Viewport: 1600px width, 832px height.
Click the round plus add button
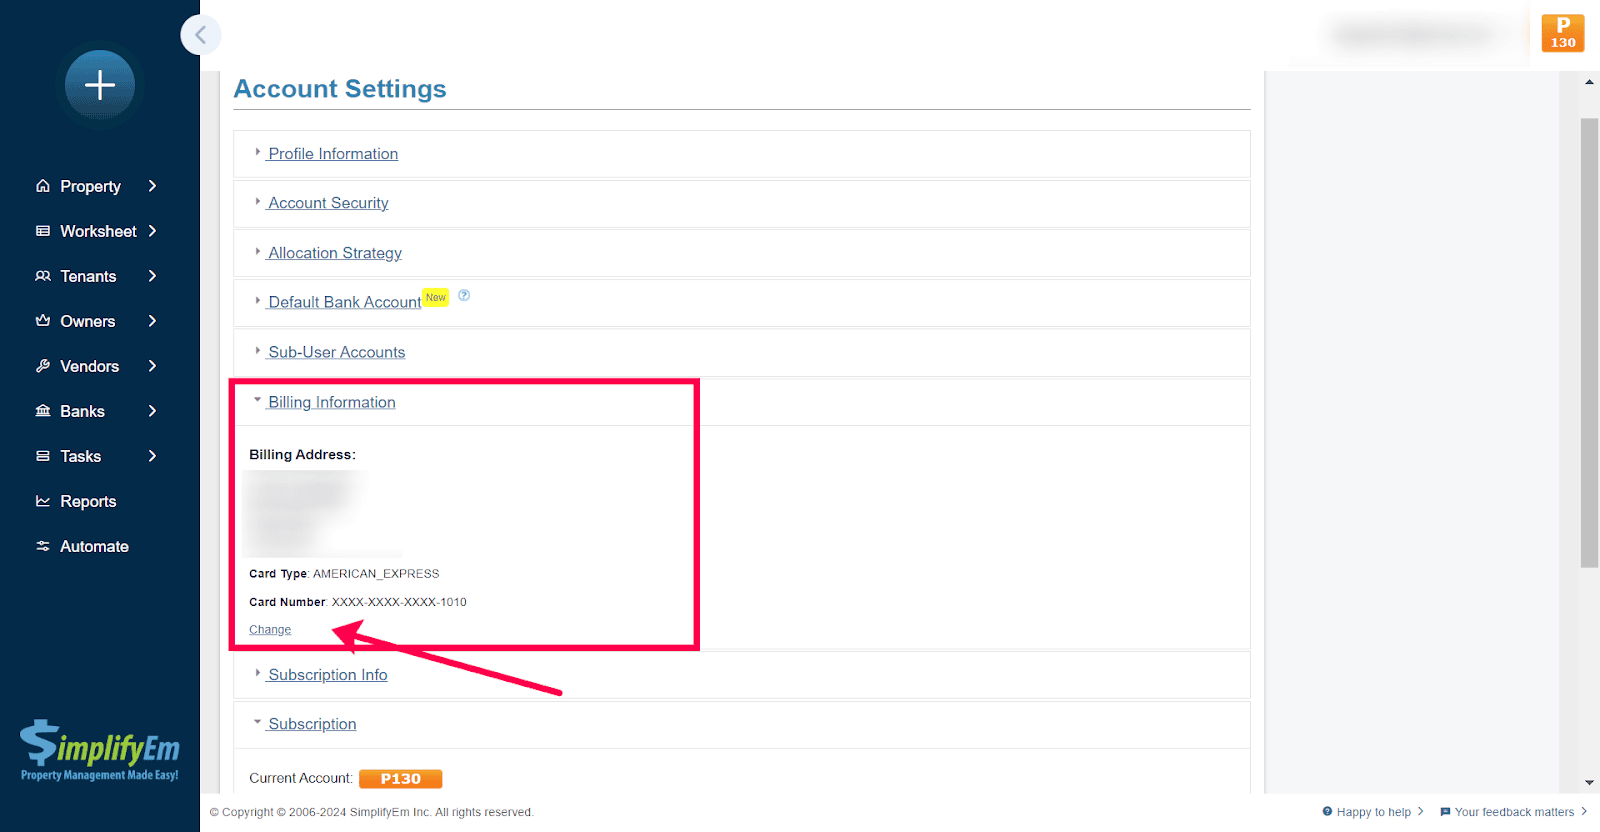[100, 86]
